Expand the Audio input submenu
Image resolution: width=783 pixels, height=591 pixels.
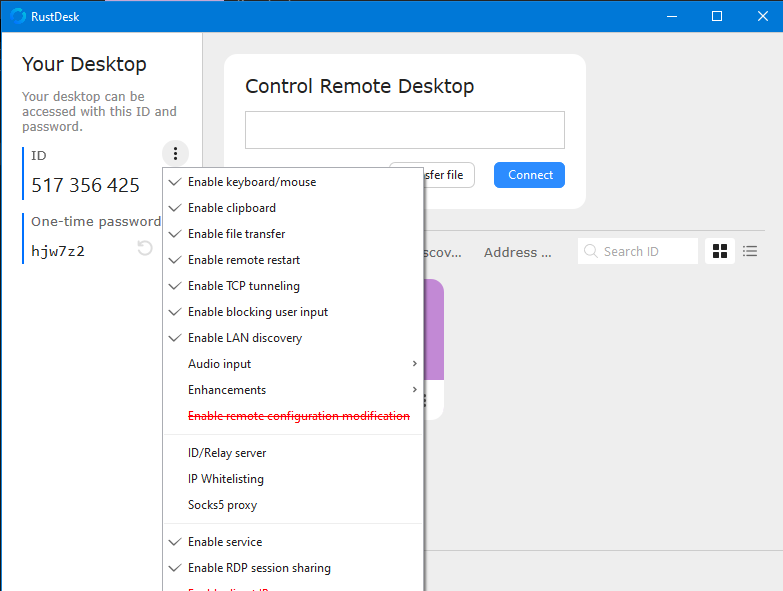click(293, 364)
